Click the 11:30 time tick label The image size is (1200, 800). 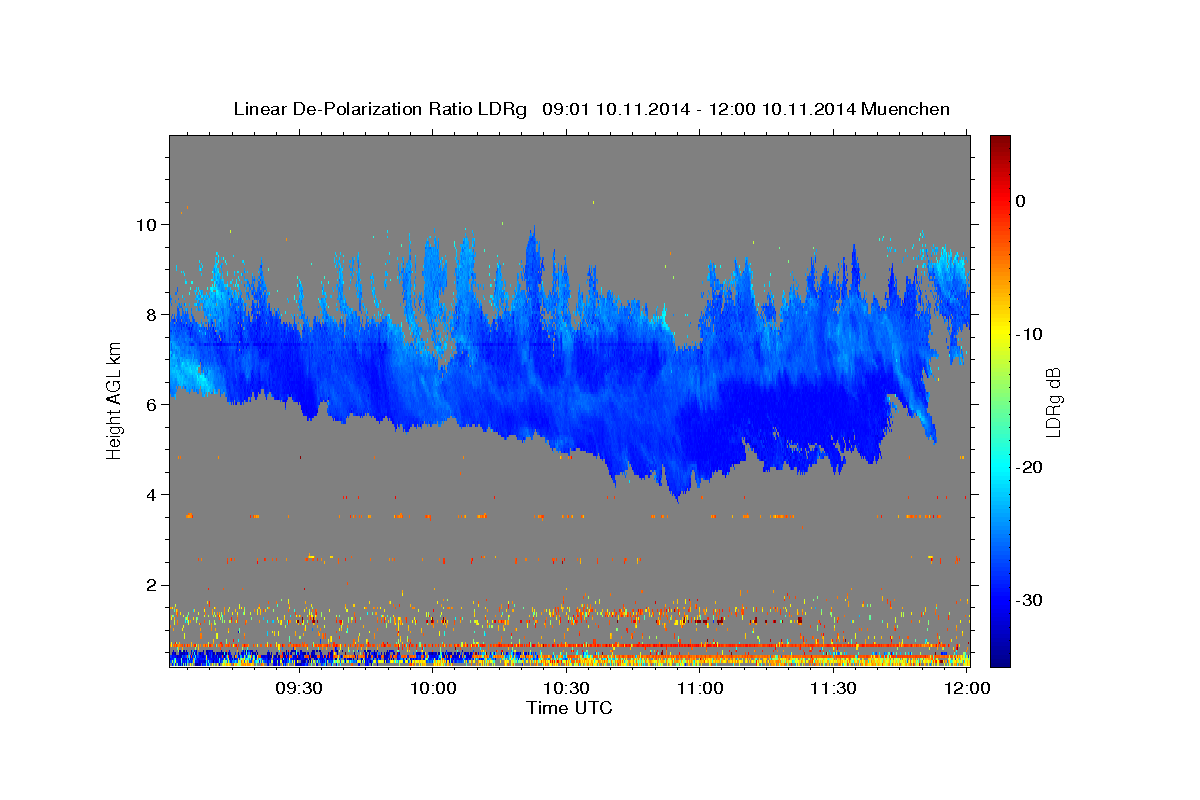833,689
